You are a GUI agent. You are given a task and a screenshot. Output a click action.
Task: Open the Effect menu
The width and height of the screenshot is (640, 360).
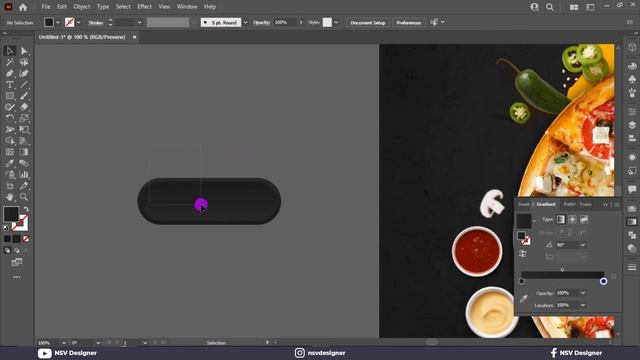click(x=144, y=7)
